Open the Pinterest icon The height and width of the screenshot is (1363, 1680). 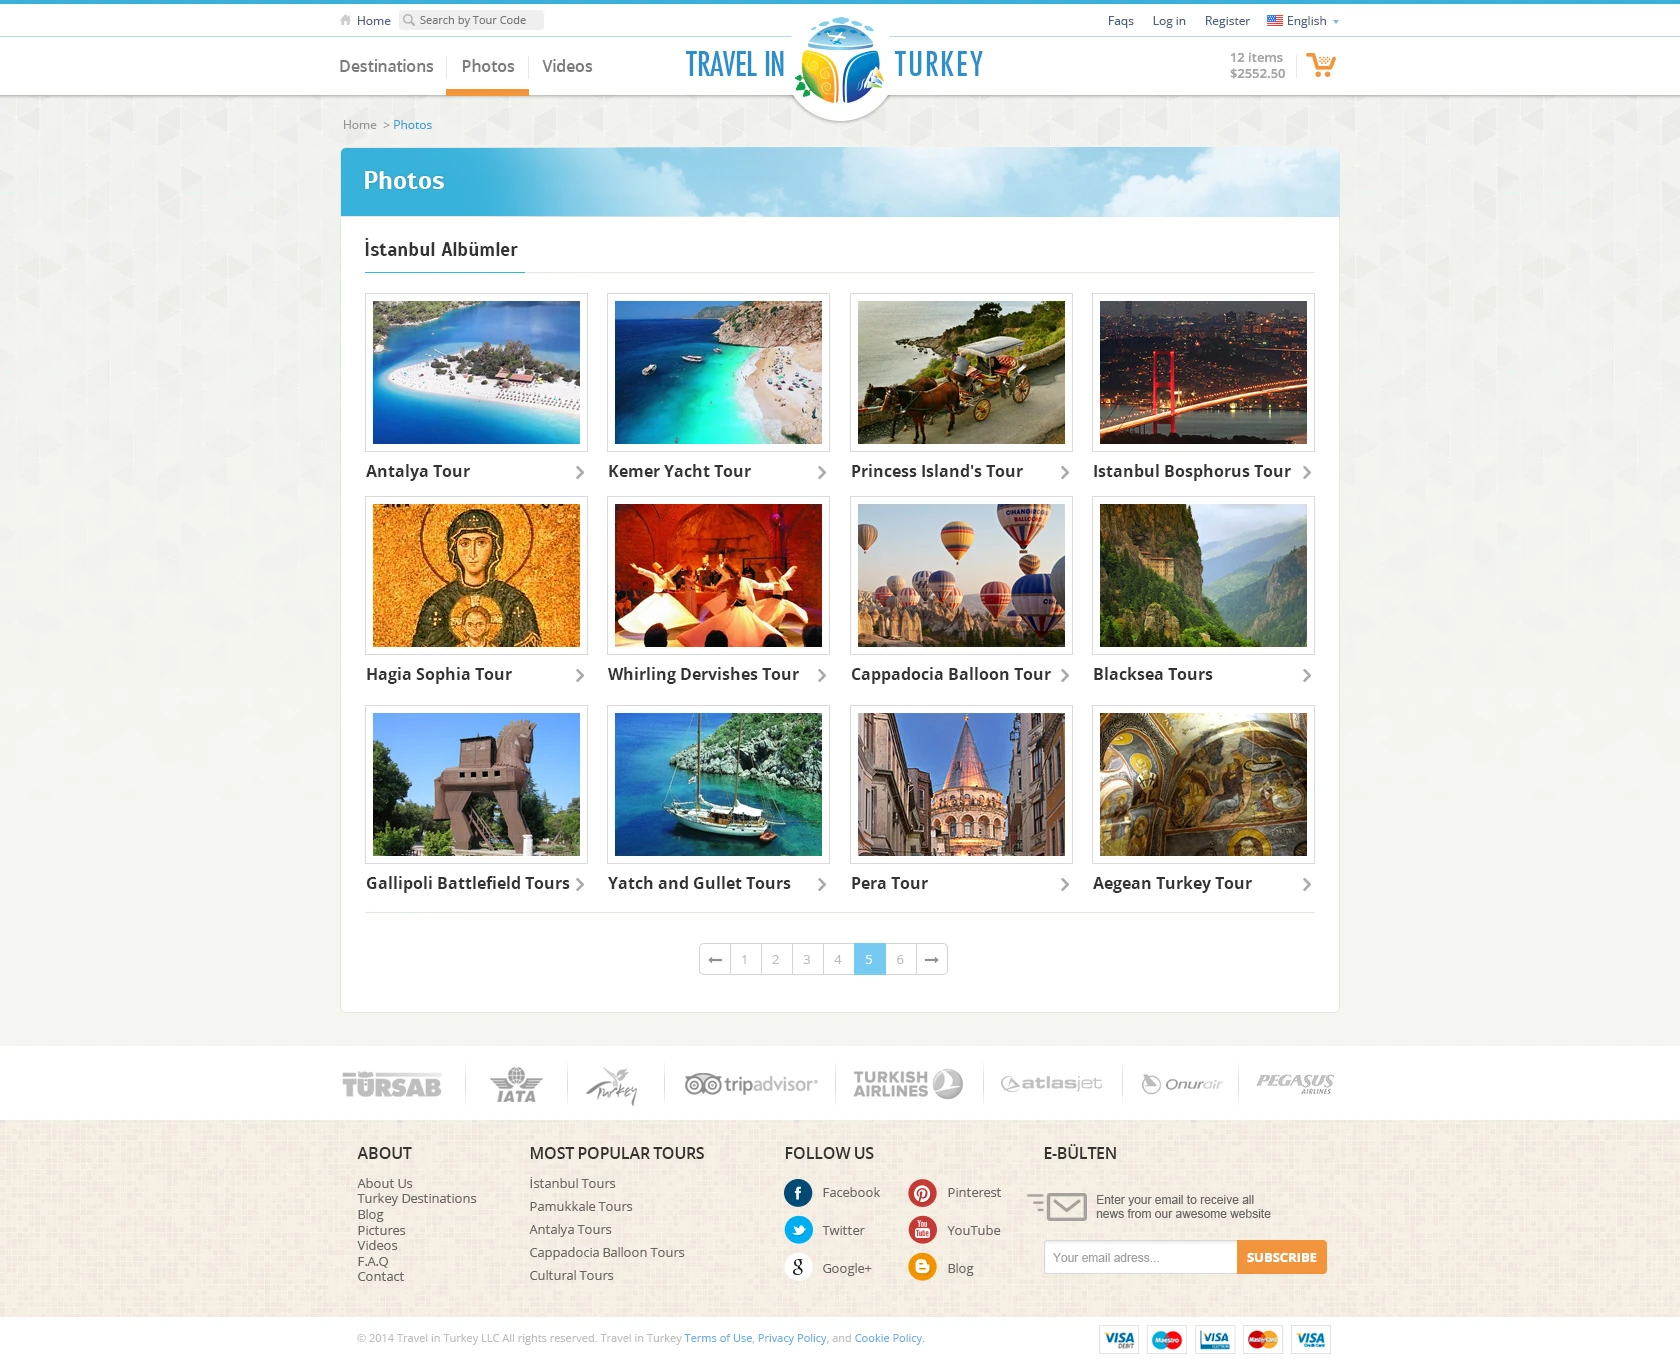[922, 1192]
